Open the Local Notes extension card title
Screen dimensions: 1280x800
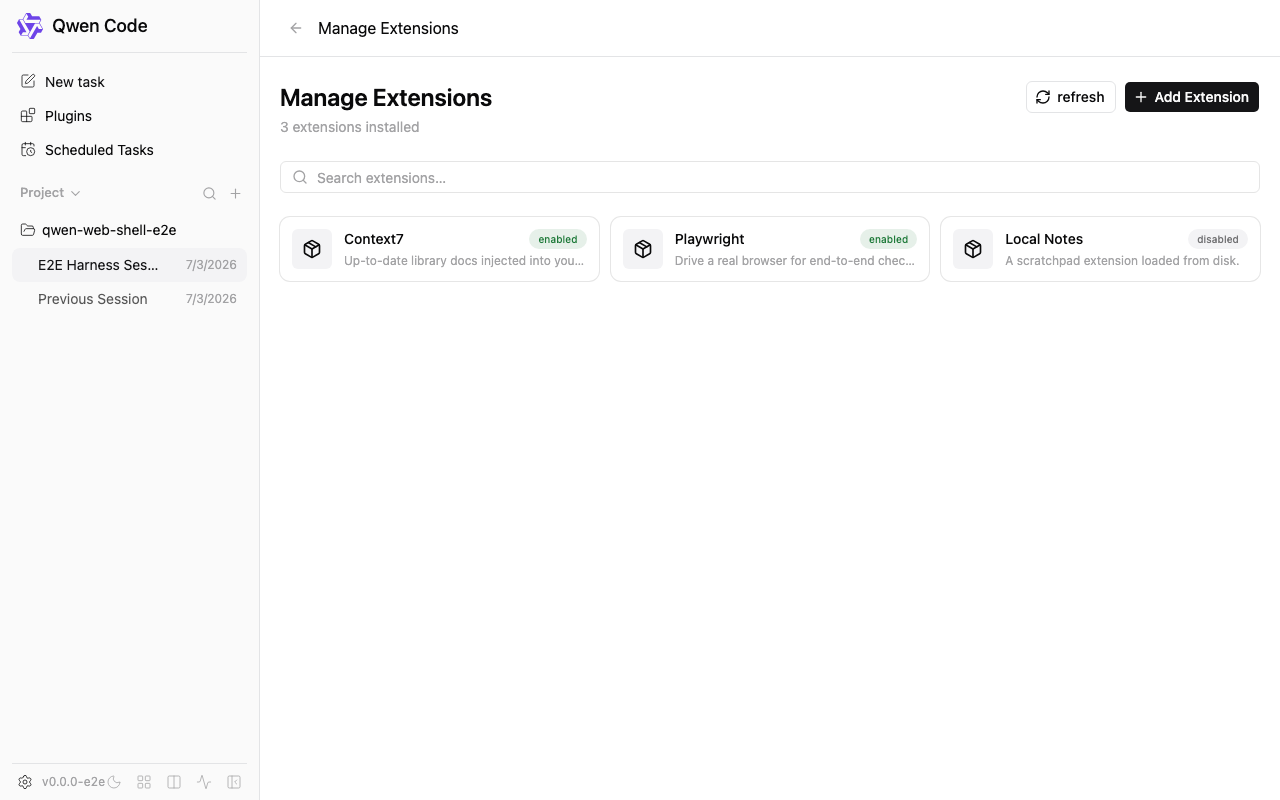pos(1044,239)
